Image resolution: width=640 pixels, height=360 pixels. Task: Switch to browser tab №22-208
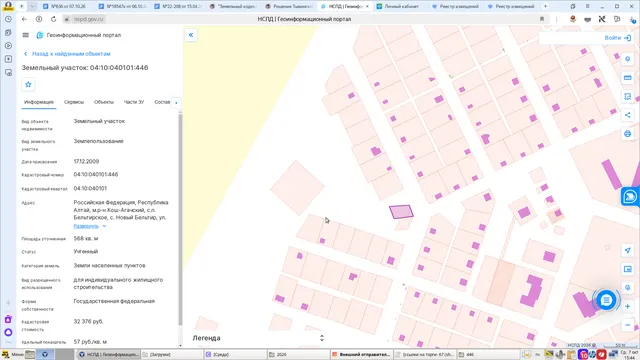click(179, 7)
